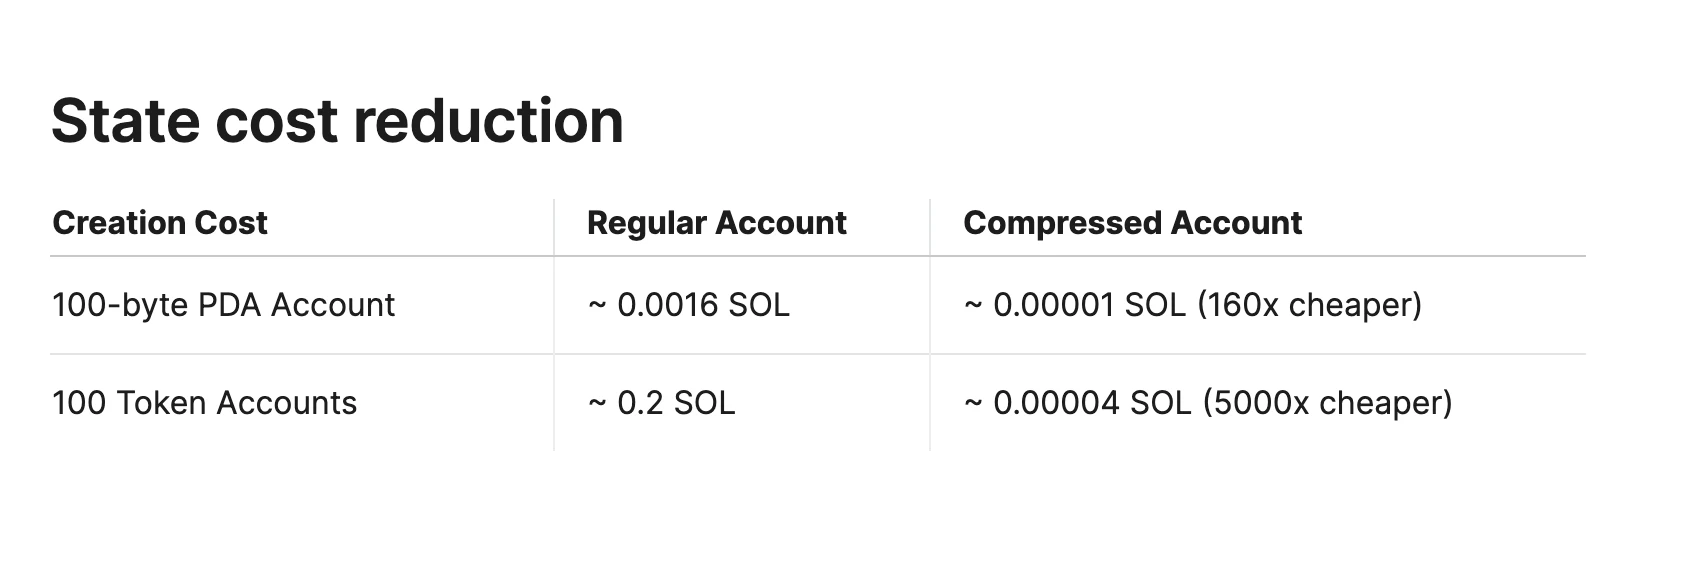The height and width of the screenshot is (562, 1688).
Task: Click the "Compressed Account" column header
Action: tap(1132, 223)
